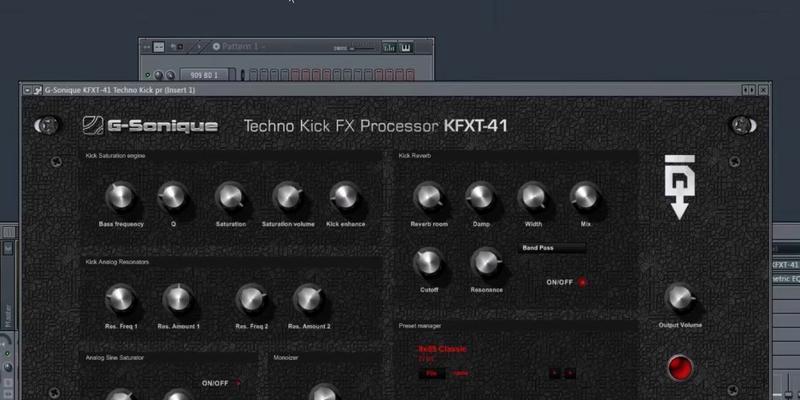Toggle the reverb filter ON/OFF LED
This screenshot has height=400, width=800.
coord(582,282)
